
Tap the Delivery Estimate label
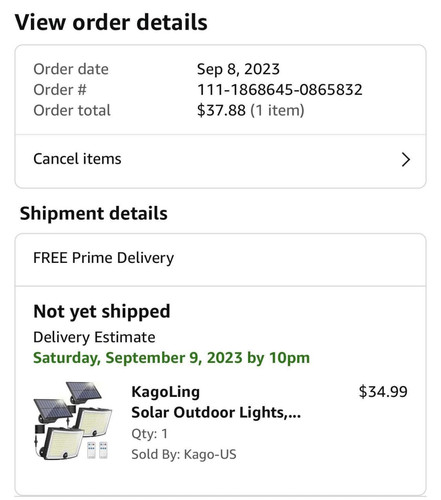[94, 337]
